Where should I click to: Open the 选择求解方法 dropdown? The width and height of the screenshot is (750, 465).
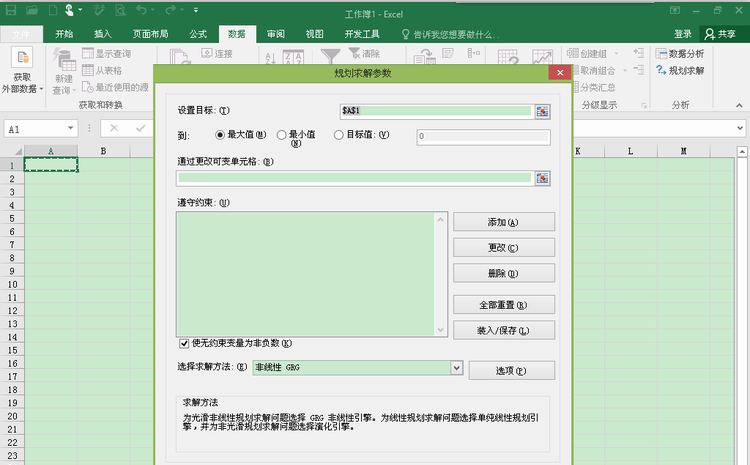(456, 367)
